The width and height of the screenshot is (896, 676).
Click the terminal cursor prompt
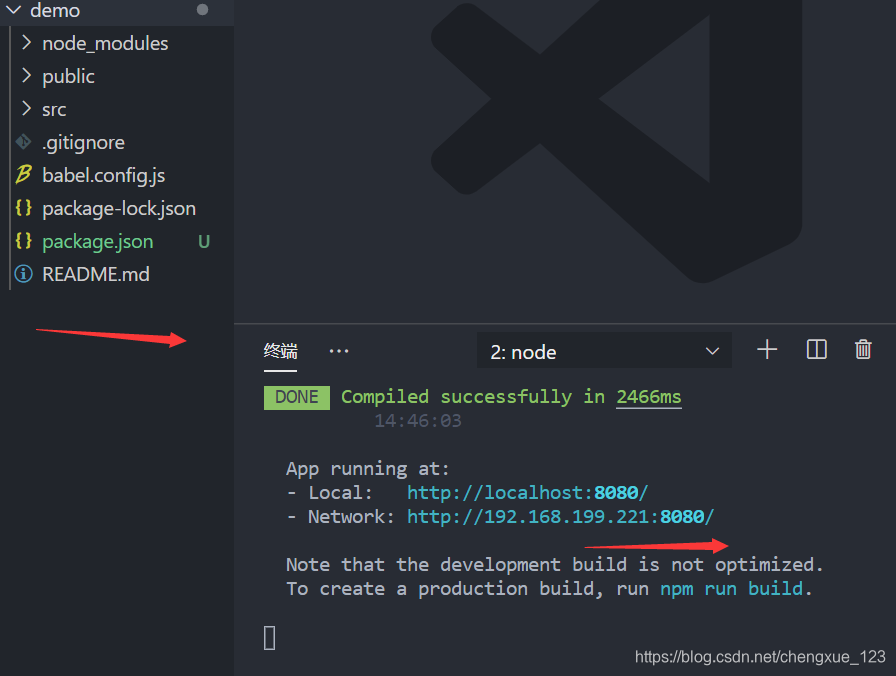coord(270,638)
